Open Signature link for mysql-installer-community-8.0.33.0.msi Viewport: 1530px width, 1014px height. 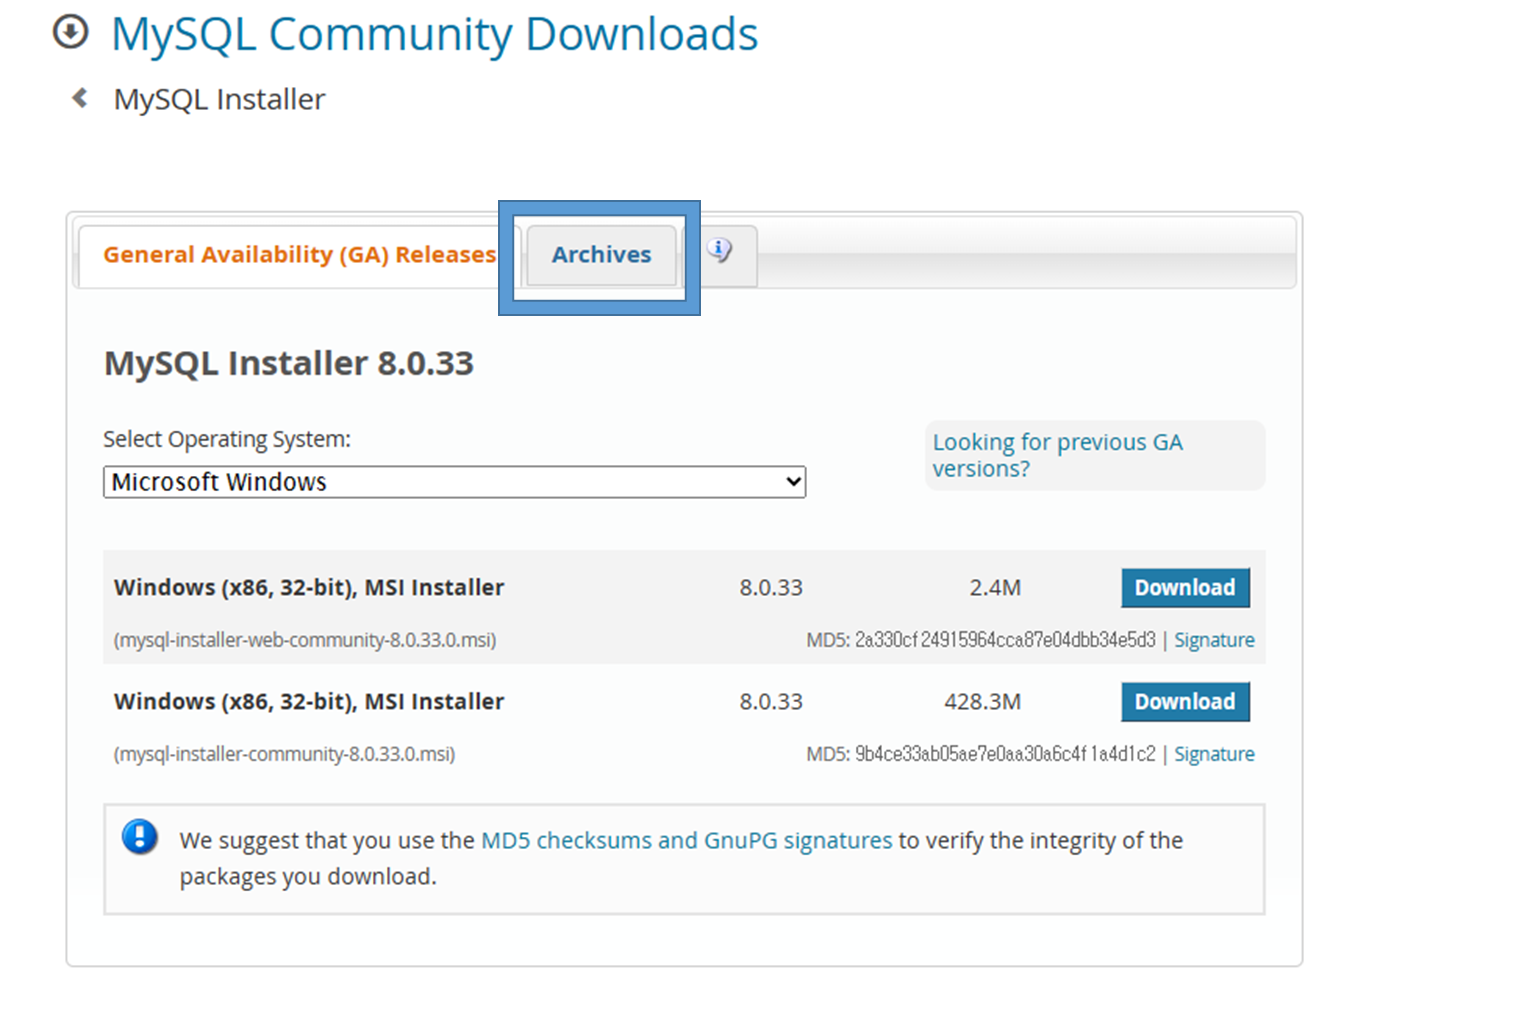1214,754
